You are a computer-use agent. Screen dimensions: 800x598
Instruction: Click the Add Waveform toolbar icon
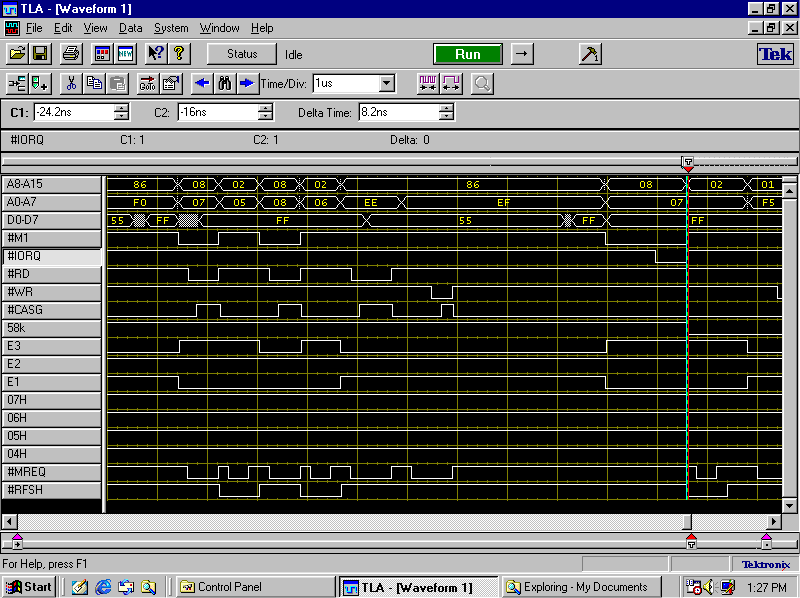point(17,84)
